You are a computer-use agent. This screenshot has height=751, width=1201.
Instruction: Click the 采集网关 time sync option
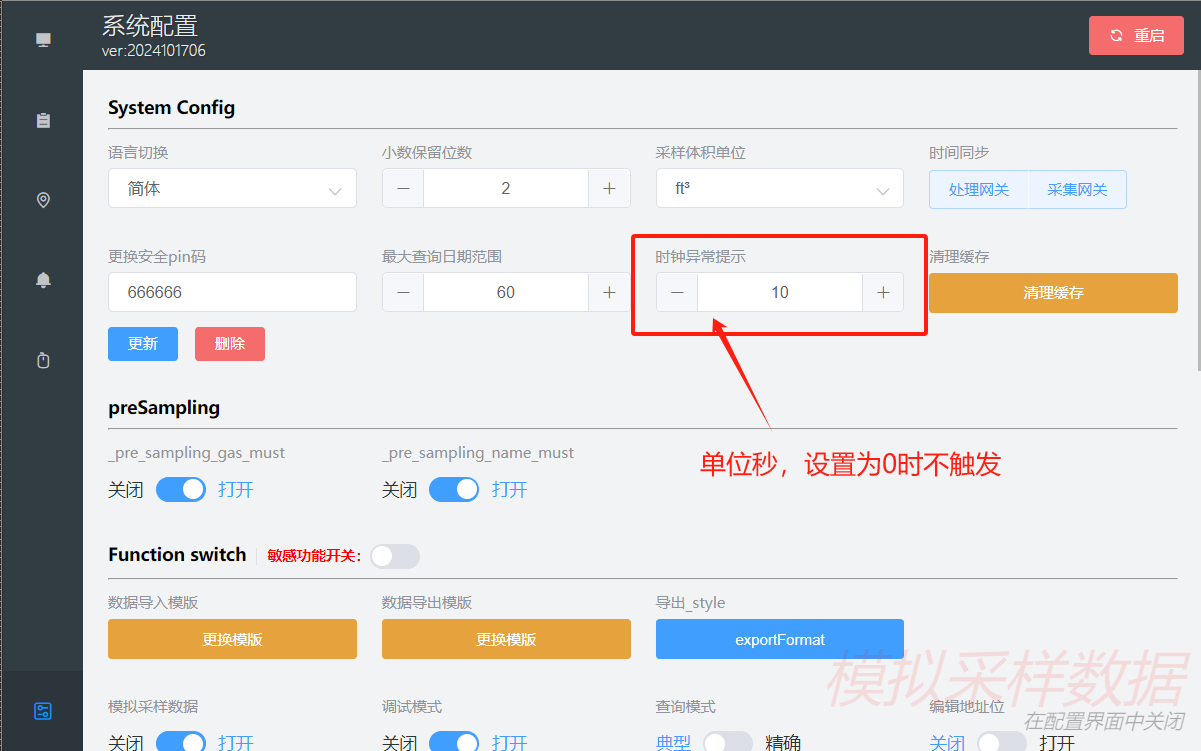point(1077,189)
